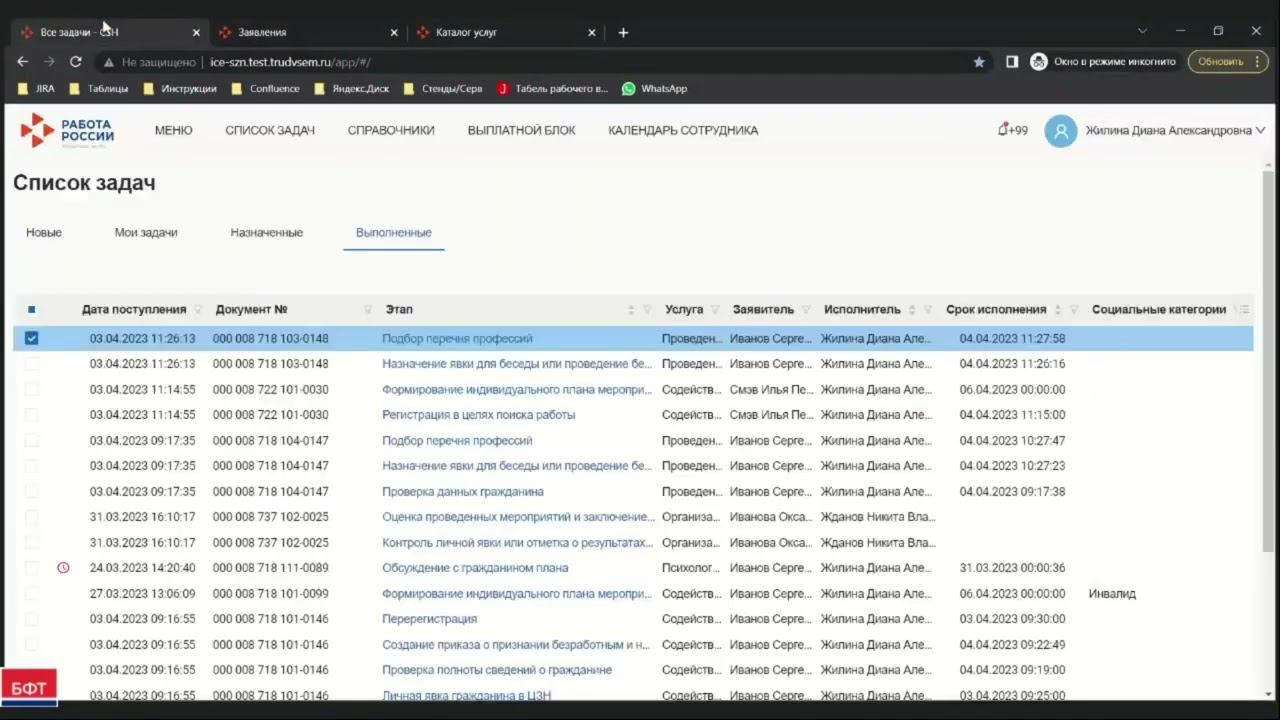Image resolution: width=1280 pixels, height=720 pixels.
Task: Open Проверка данных гражданина link
Action: tap(463, 492)
